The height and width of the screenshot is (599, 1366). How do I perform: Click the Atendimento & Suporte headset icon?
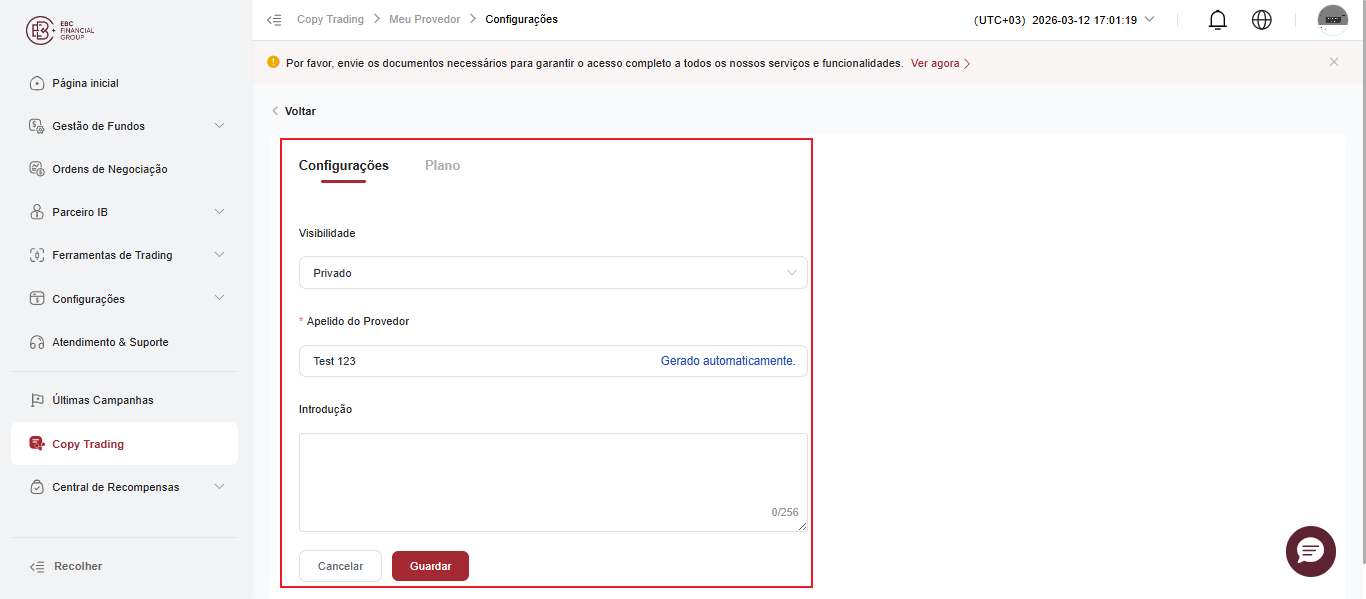[37, 342]
